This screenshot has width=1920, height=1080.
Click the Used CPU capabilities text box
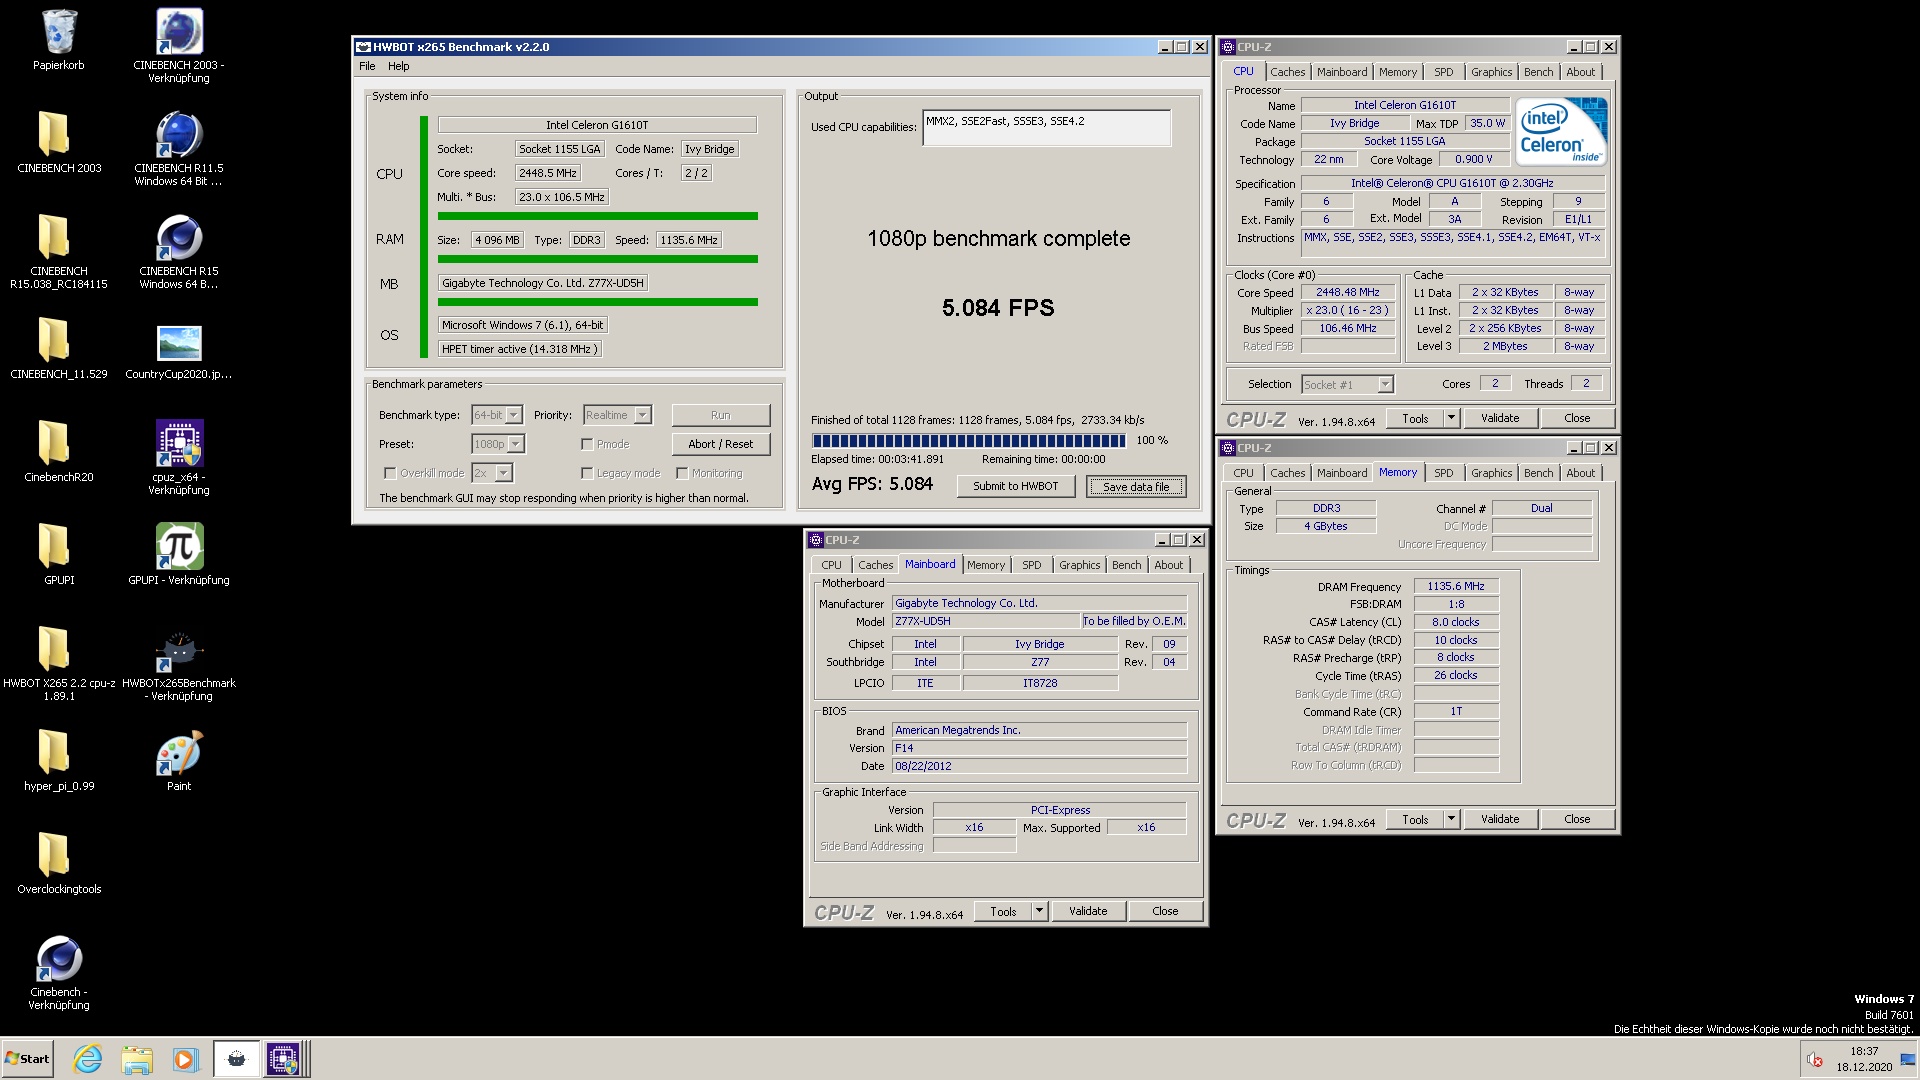(1046, 128)
